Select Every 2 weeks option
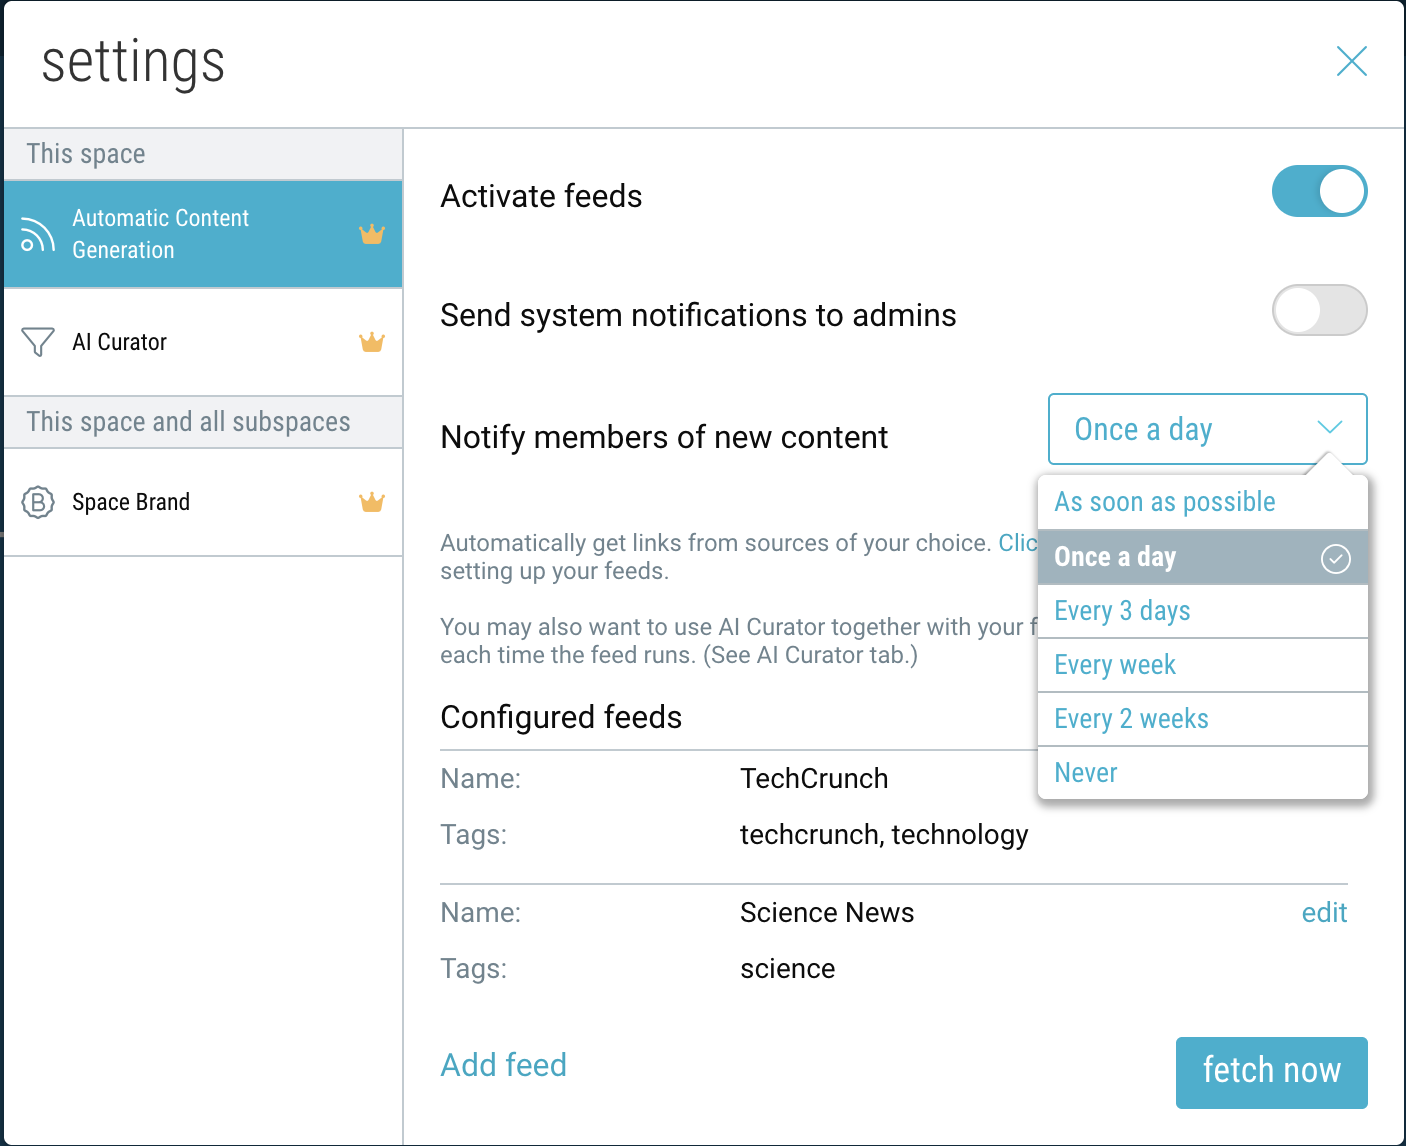 [1131, 719]
